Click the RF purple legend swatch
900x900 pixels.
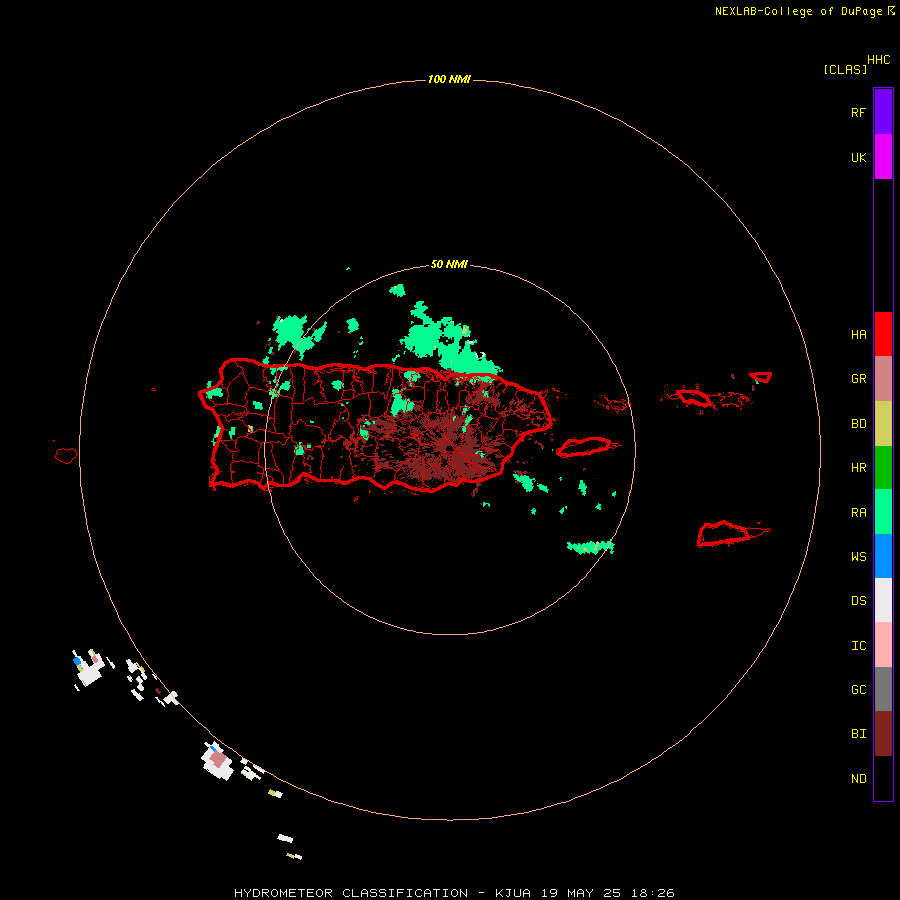883,112
